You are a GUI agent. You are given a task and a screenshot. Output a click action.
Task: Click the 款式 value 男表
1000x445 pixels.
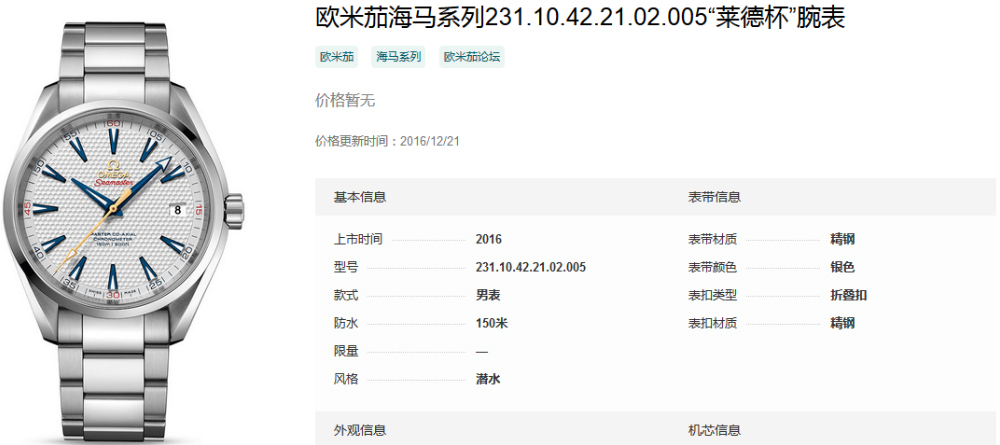pyautogui.click(x=488, y=296)
